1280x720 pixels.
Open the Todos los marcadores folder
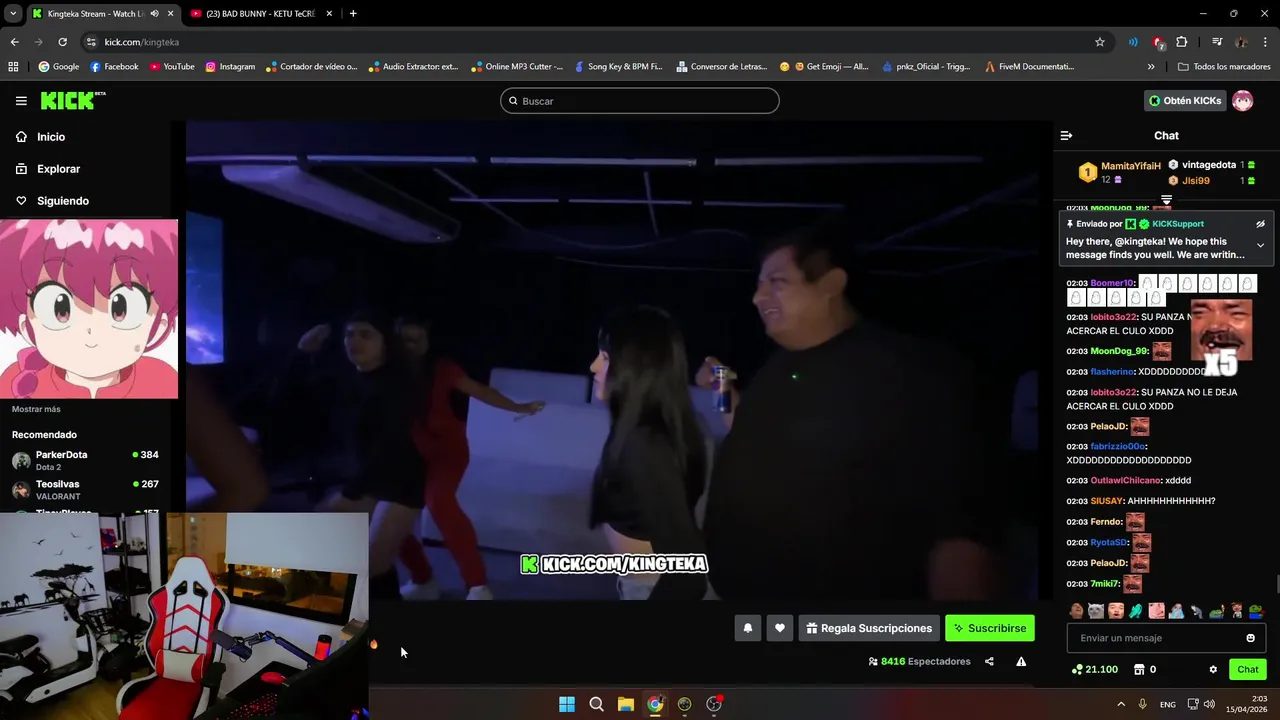(x=1224, y=67)
